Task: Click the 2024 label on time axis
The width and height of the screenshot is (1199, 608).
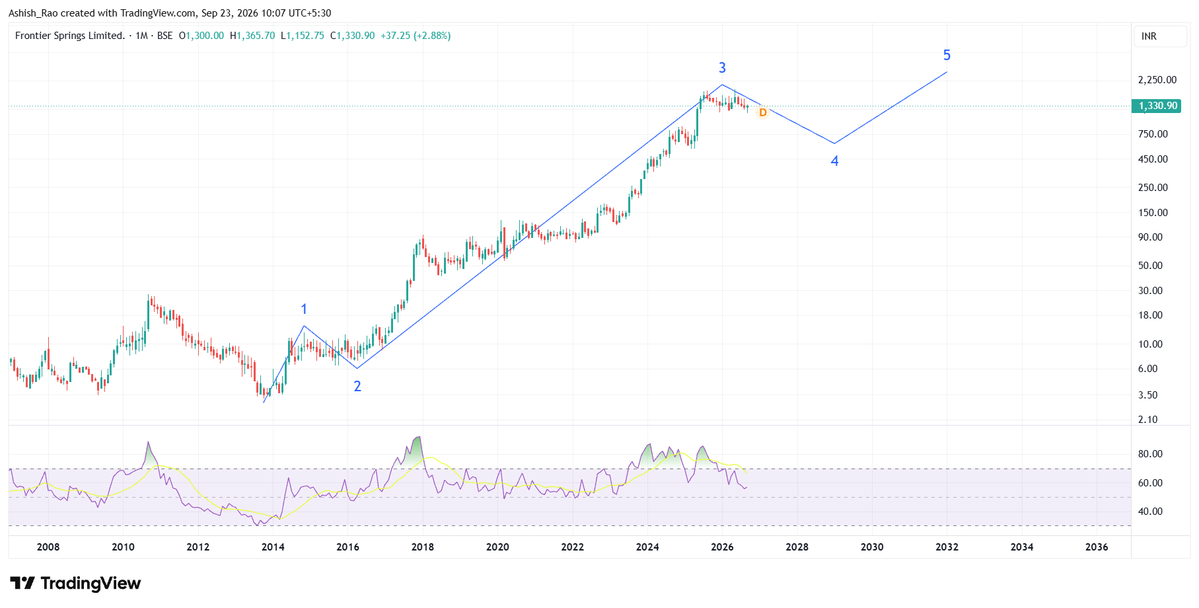Action: 648,548
